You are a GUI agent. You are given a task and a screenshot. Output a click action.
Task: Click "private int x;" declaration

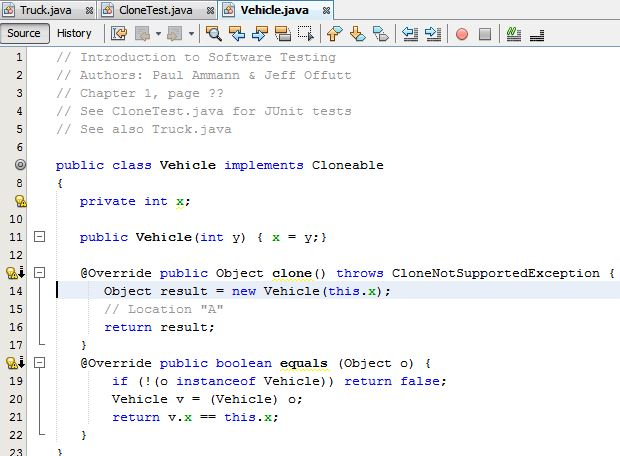[135, 201]
